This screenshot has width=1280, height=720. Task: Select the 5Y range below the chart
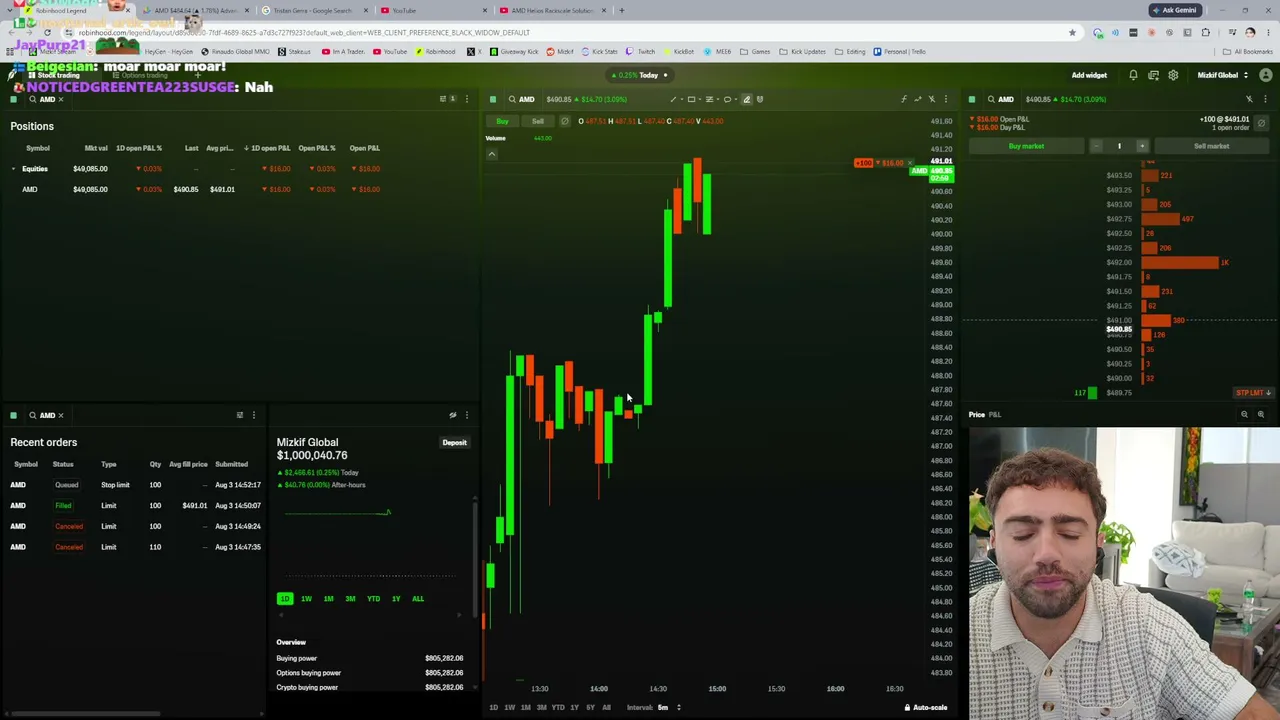(590, 708)
